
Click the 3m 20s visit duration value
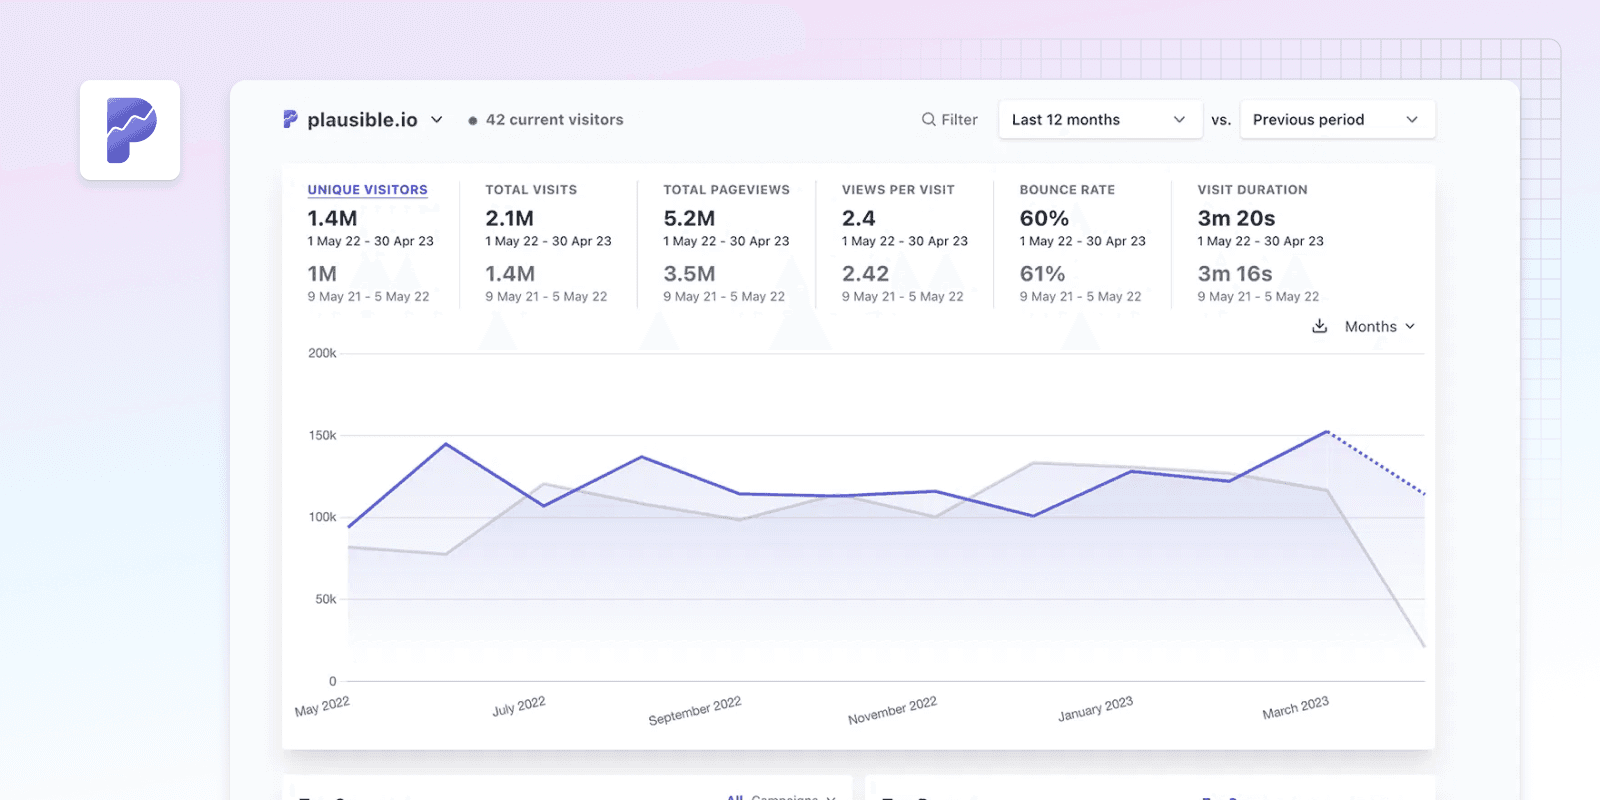coord(1236,218)
